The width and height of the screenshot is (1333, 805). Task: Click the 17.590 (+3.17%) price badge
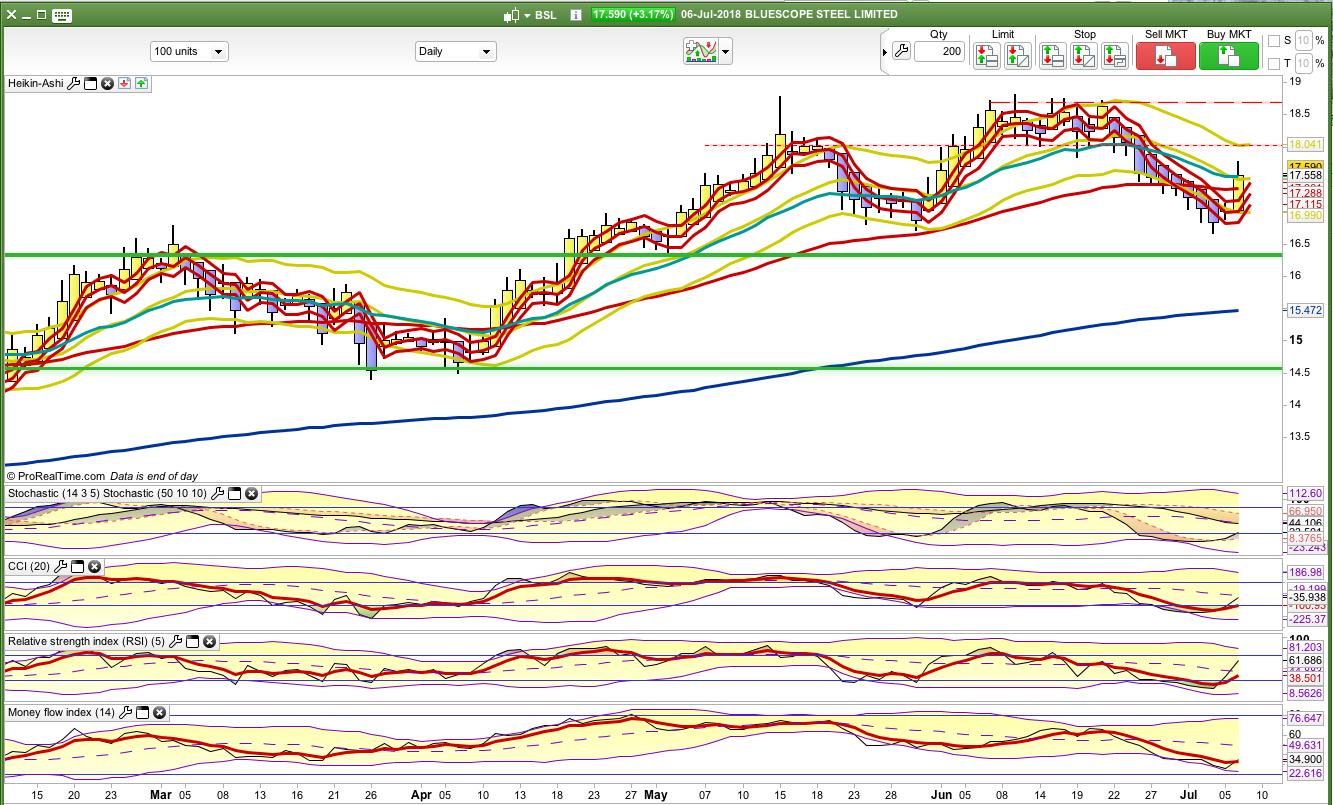pos(633,15)
